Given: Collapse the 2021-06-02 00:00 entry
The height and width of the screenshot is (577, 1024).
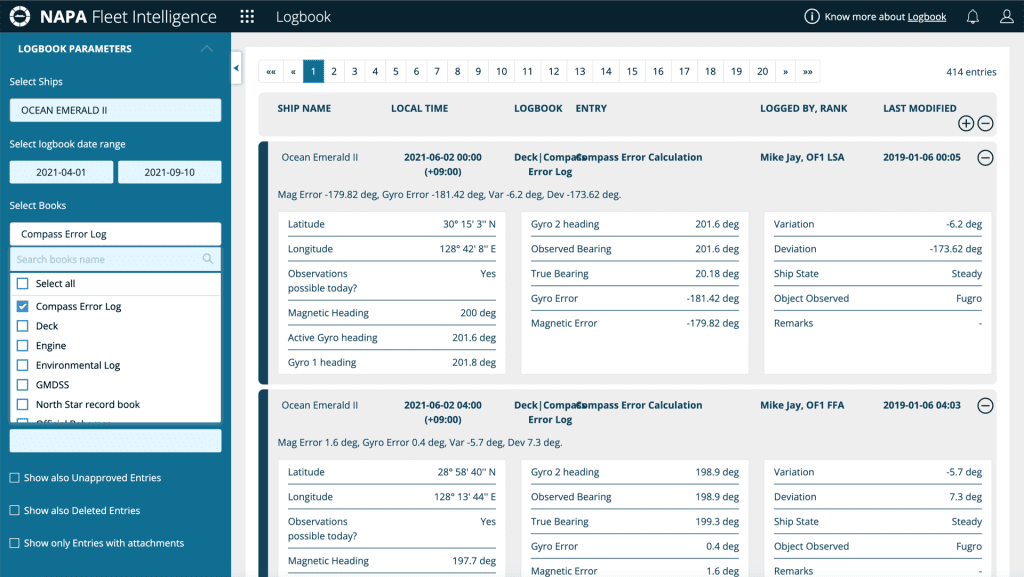Looking at the screenshot, I should [985, 157].
